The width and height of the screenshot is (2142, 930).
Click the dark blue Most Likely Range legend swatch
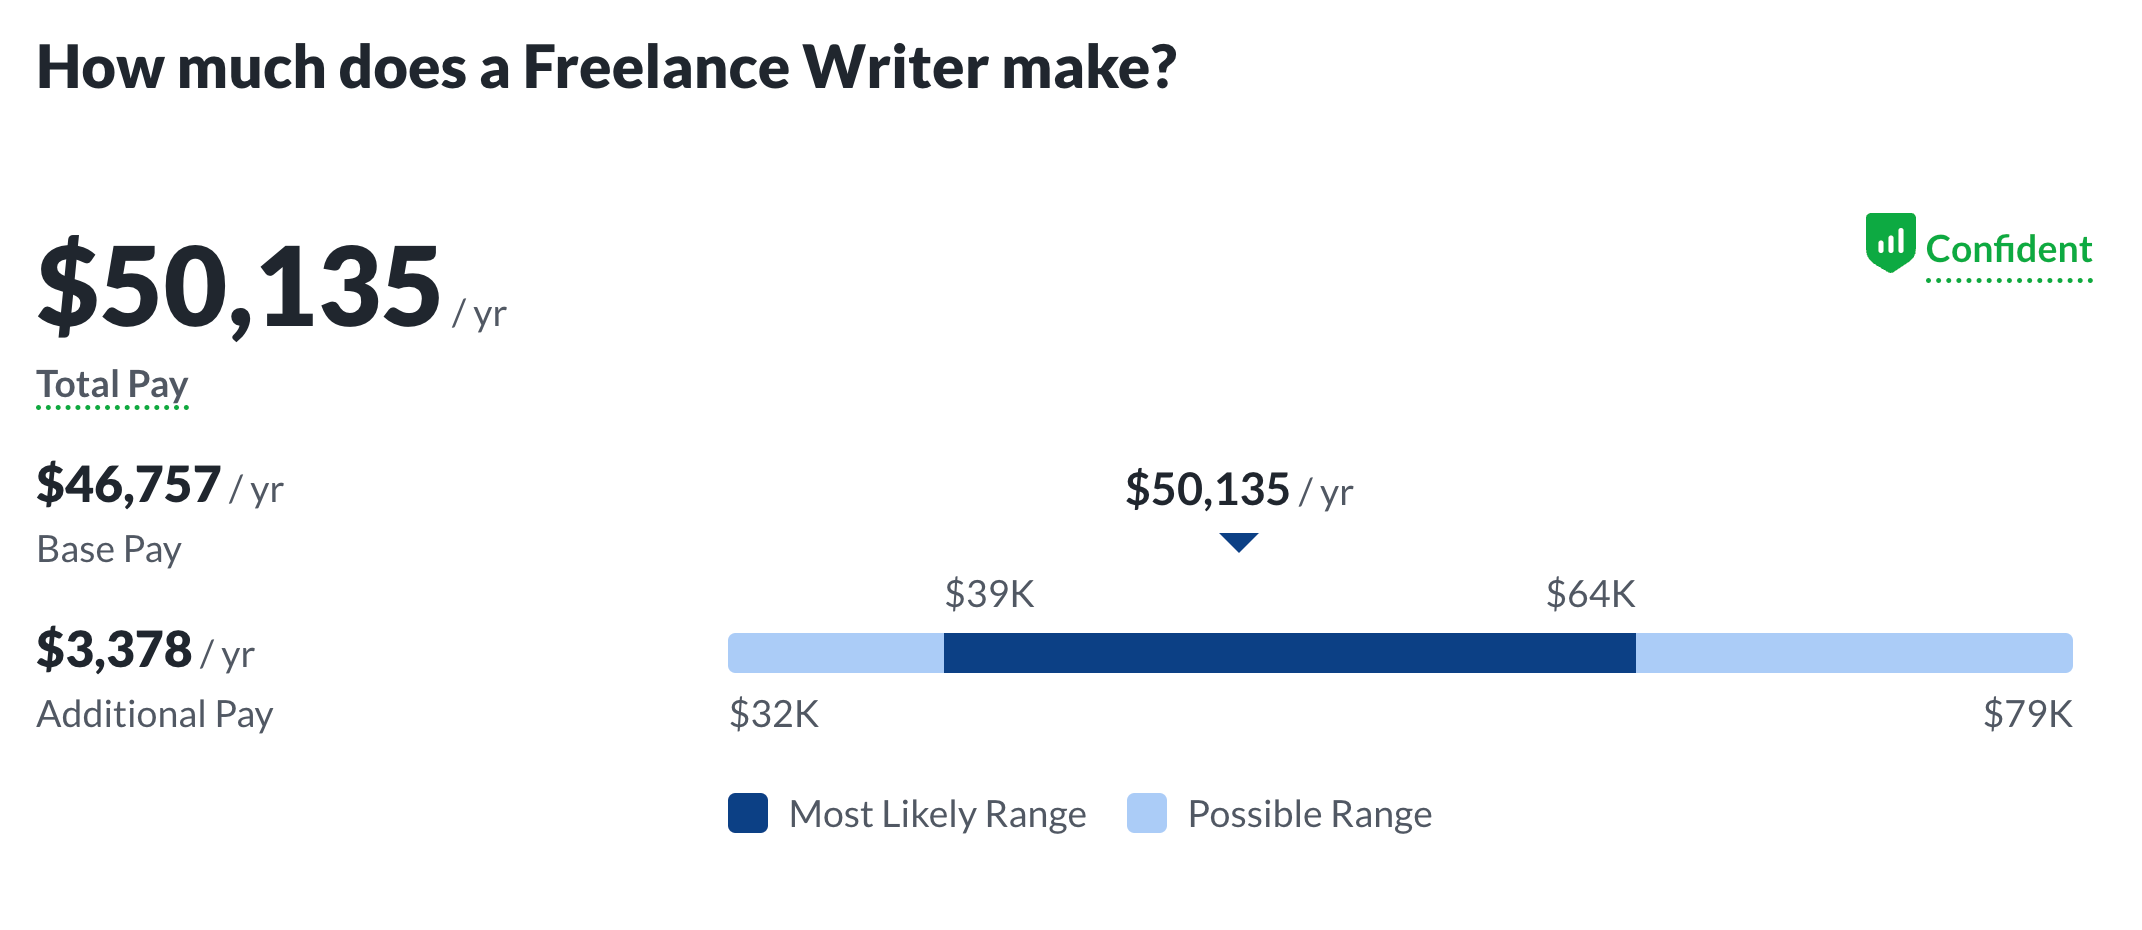(748, 813)
